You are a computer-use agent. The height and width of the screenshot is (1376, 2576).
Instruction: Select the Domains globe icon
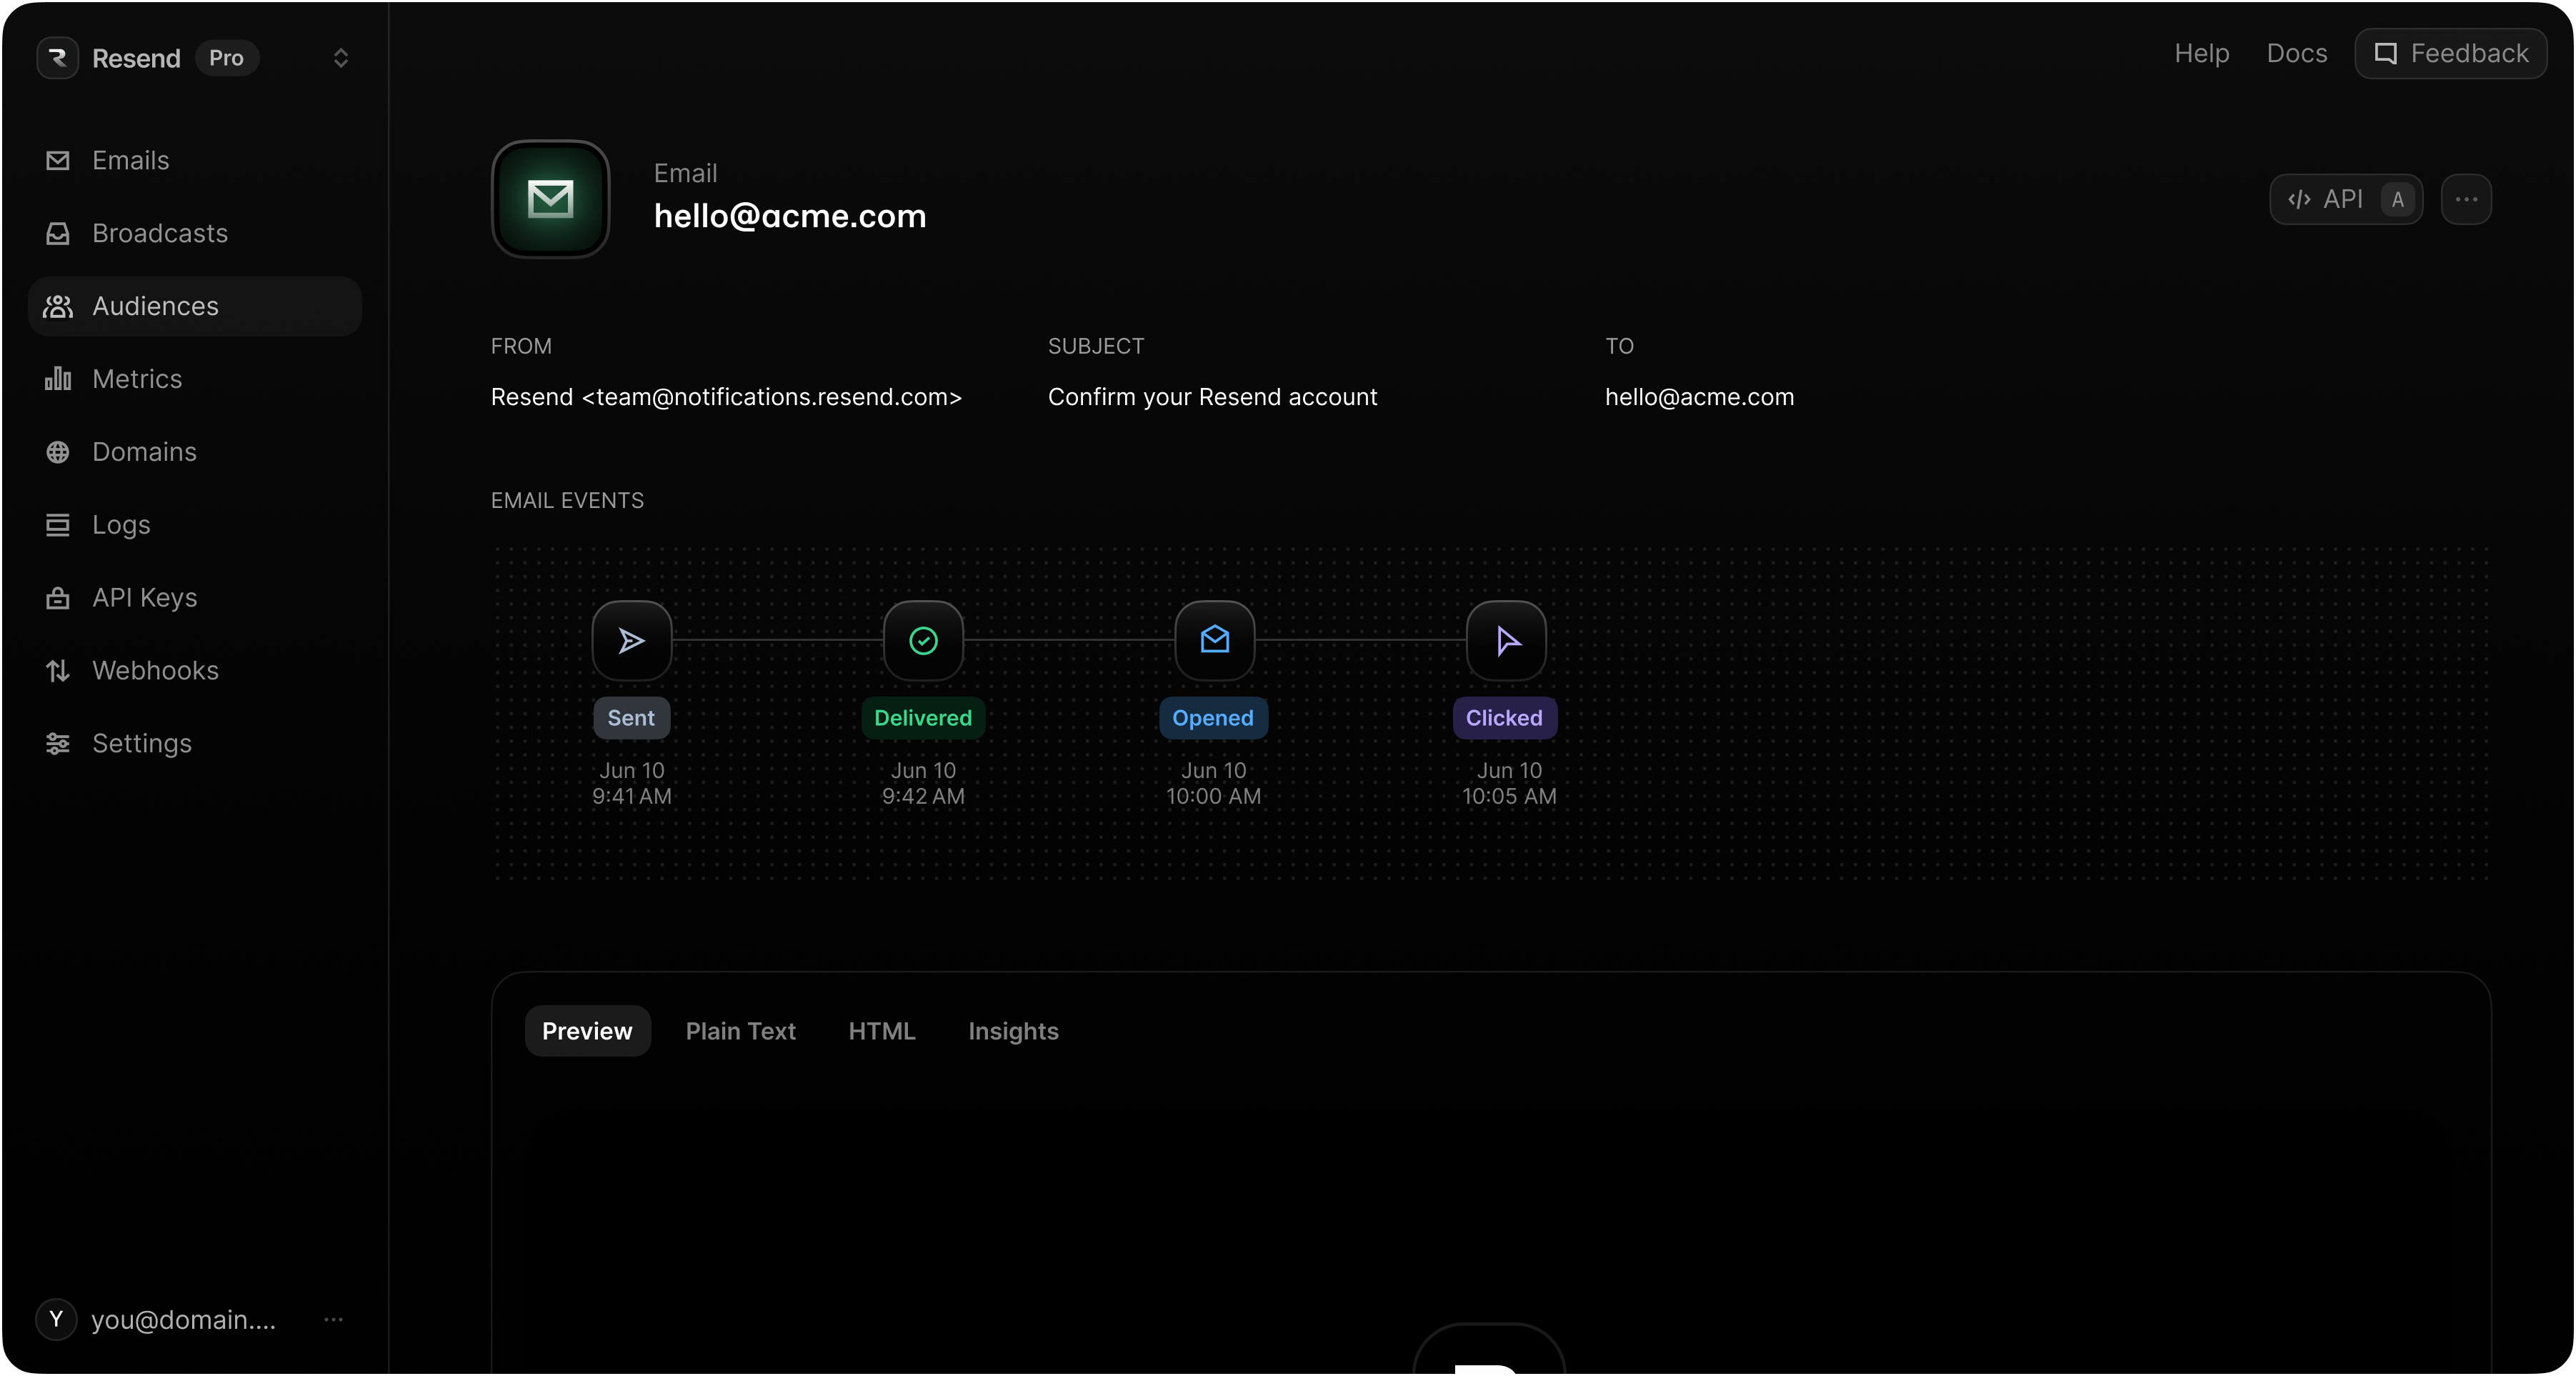click(58, 452)
